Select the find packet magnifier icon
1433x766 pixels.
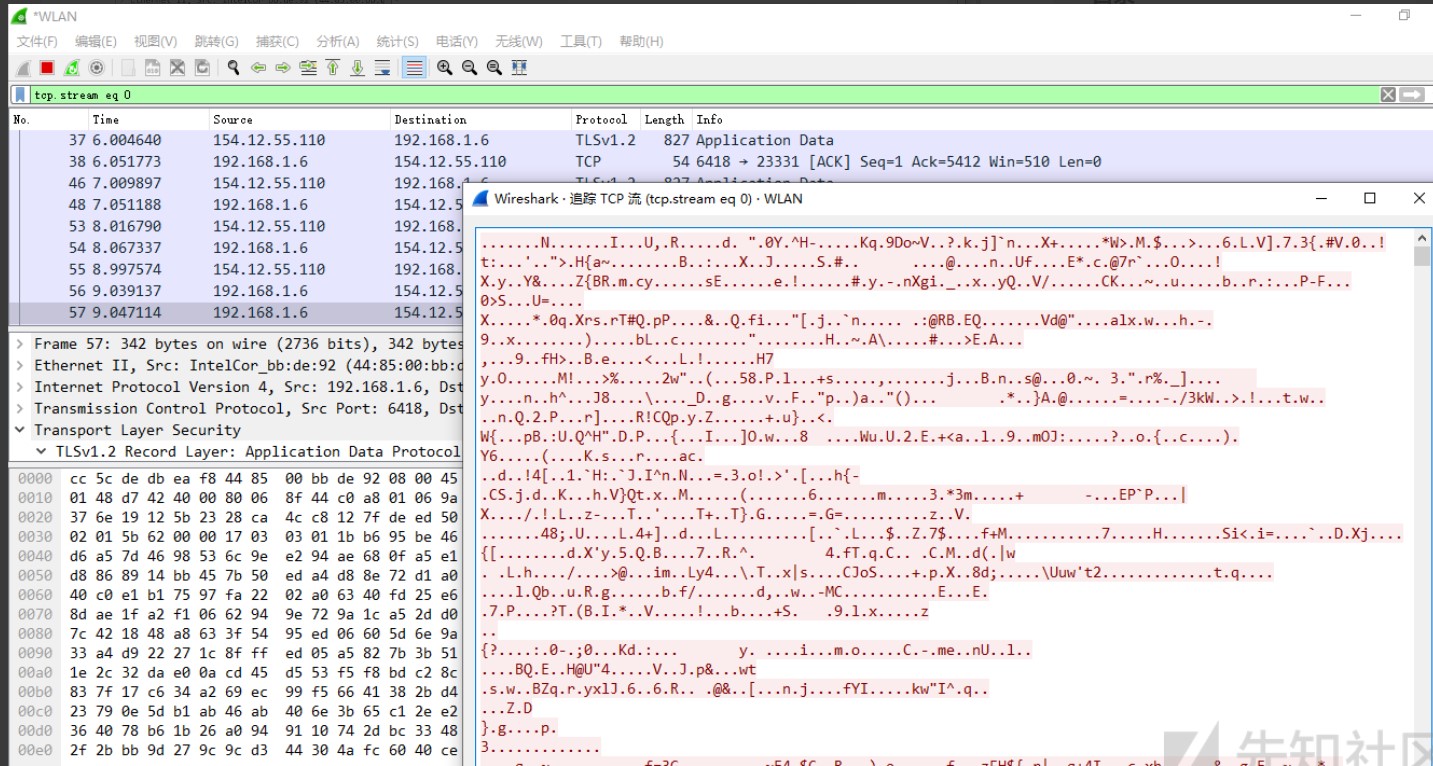point(231,67)
